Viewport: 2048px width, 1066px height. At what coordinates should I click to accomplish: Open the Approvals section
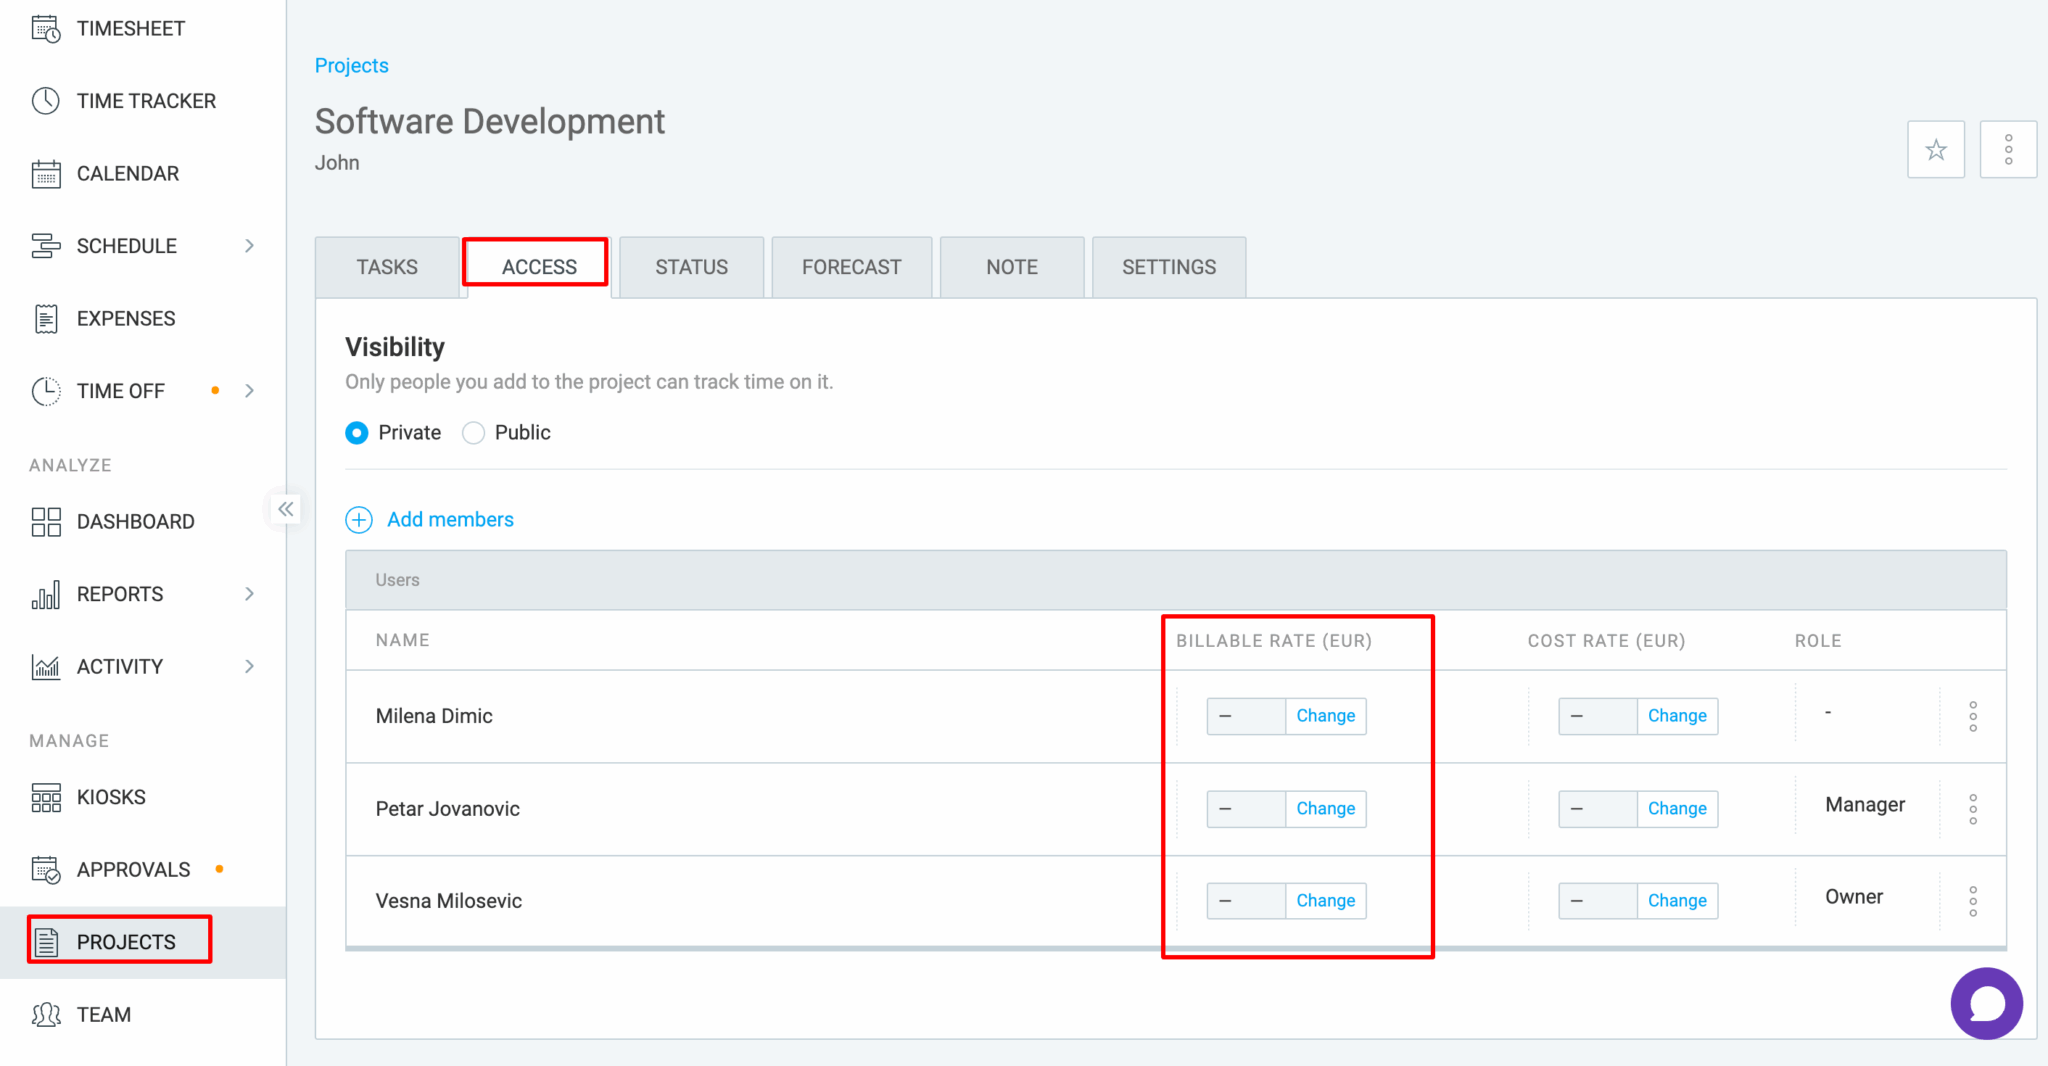point(133,869)
